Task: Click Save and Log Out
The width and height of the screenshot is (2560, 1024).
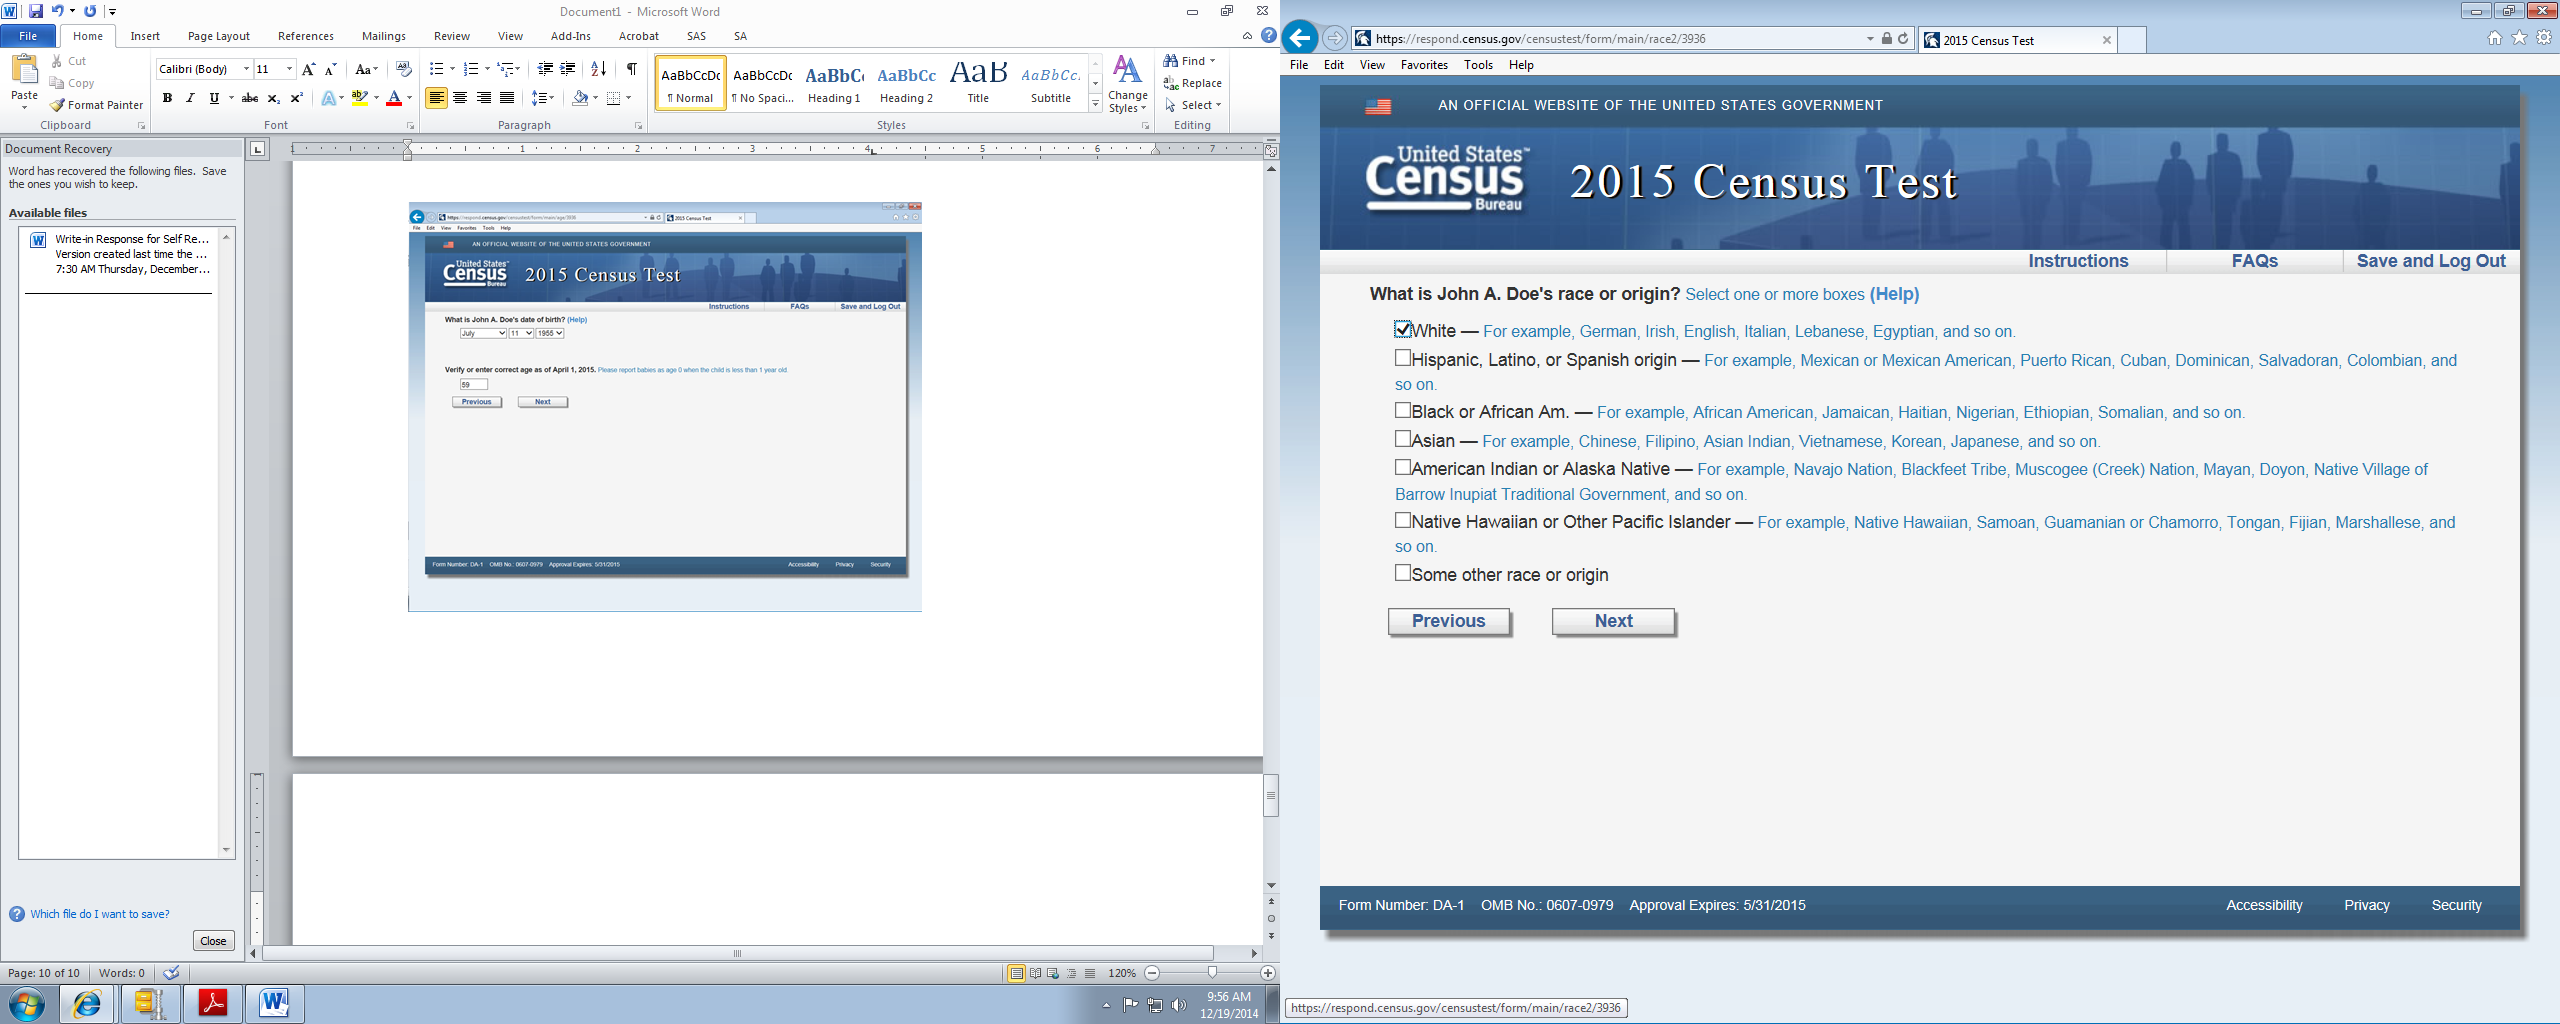Action: point(2431,261)
